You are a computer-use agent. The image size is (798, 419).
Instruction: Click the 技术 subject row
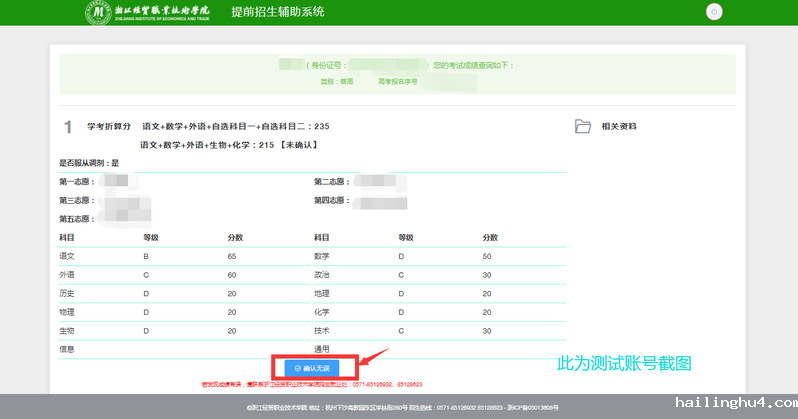[322, 330]
